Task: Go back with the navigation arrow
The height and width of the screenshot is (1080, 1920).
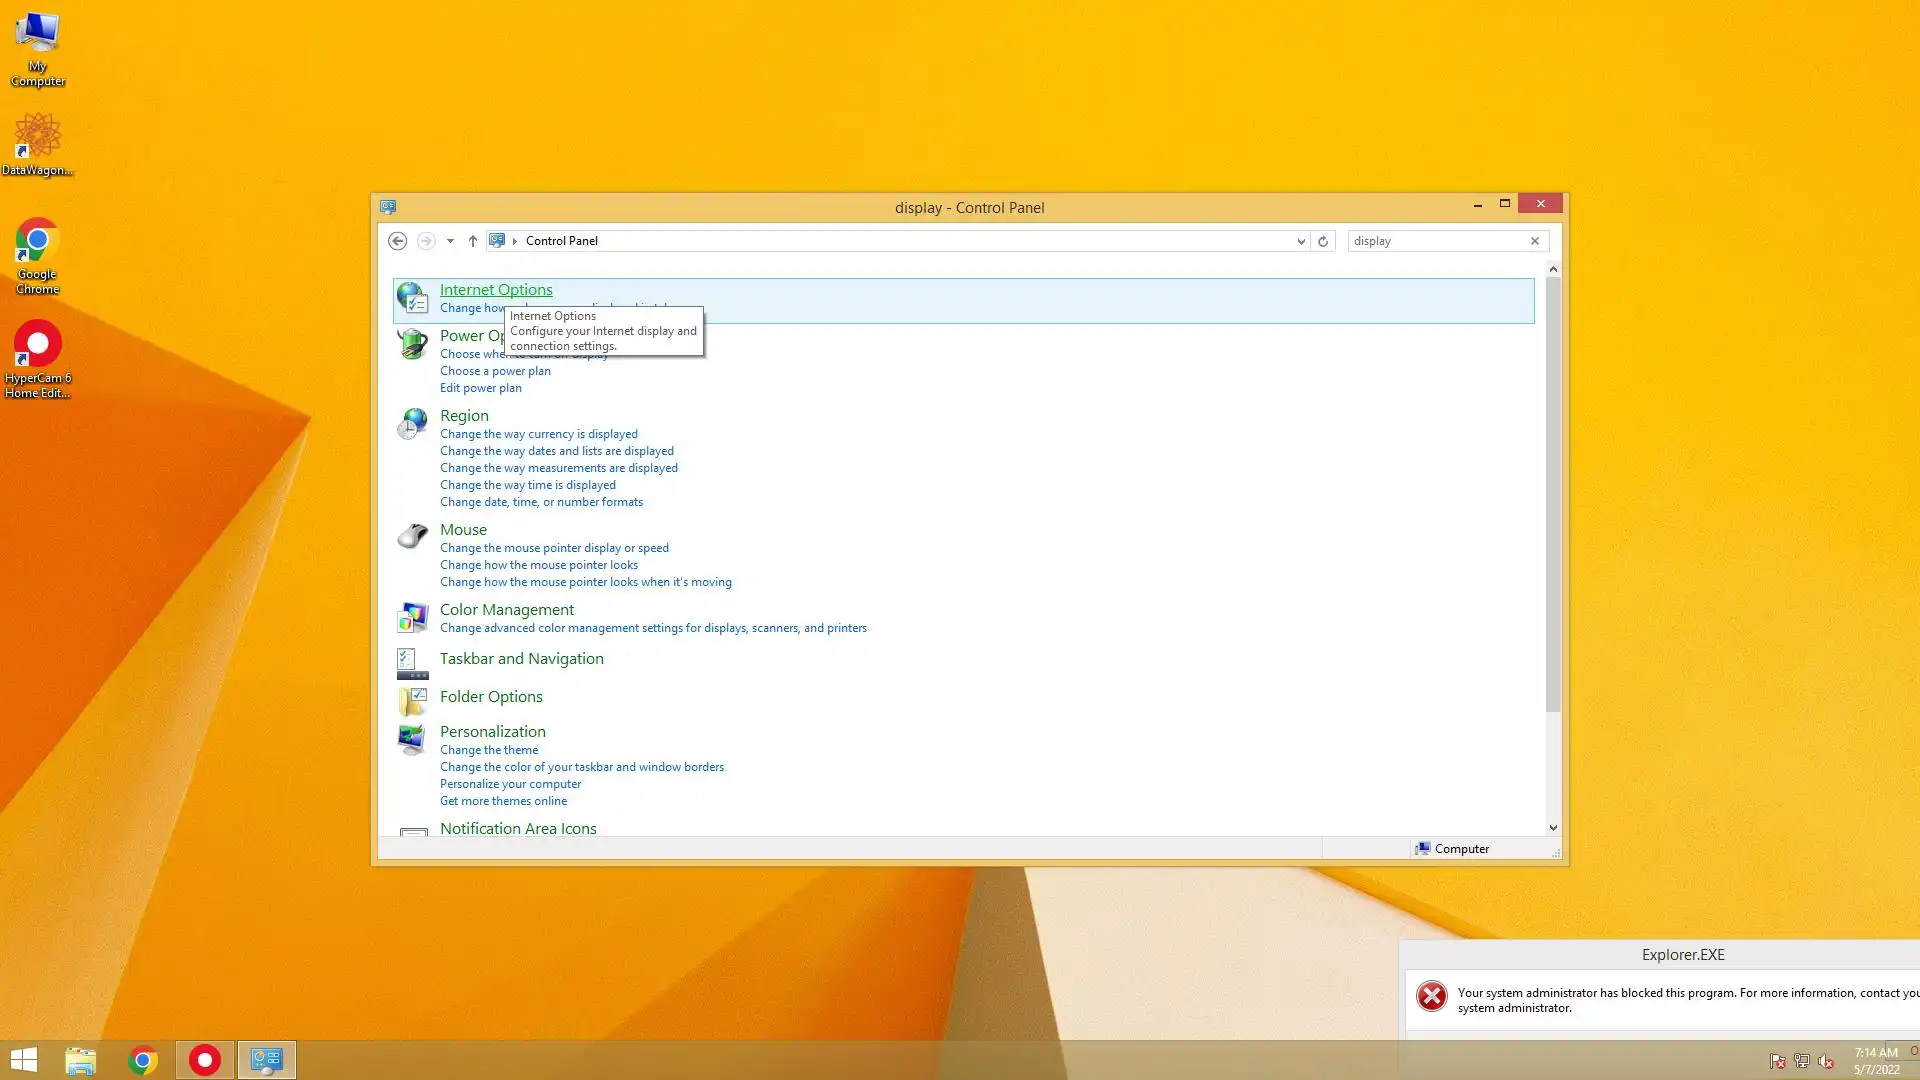Action: (397, 241)
